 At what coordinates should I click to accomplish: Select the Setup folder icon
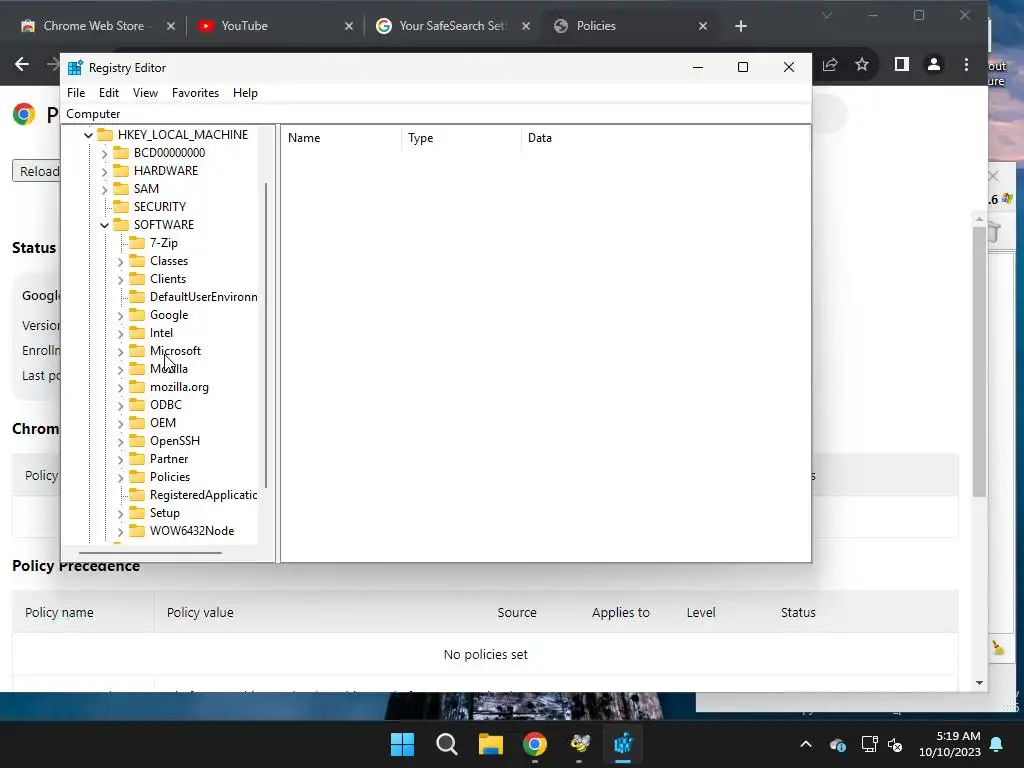136,513
